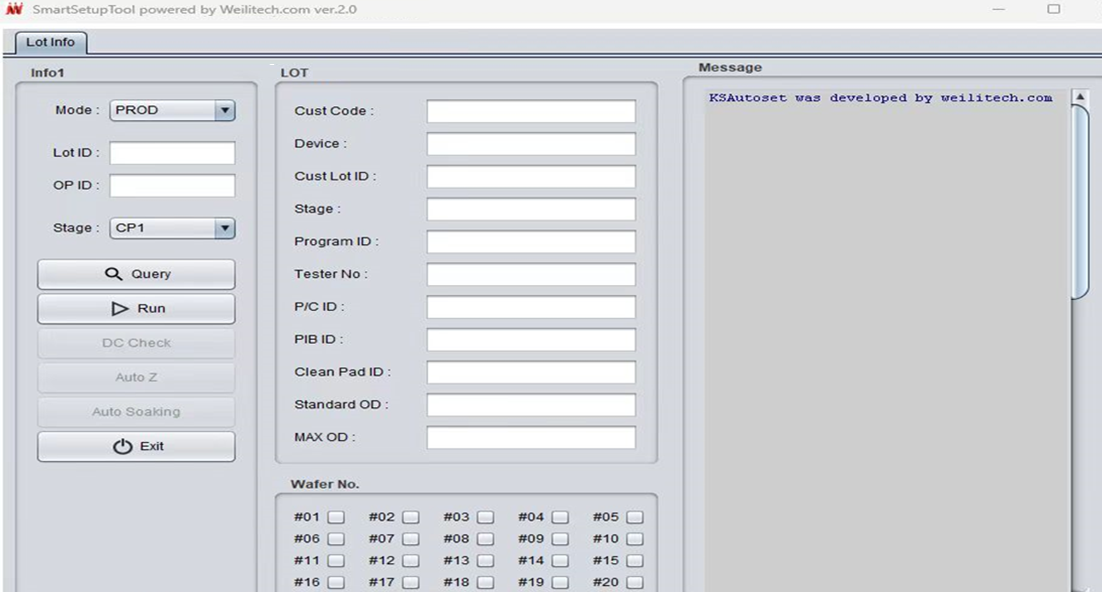Enable wafer #08 checkbox
The width and height of the screenshot is (1102, 592).
pos(485,539)
